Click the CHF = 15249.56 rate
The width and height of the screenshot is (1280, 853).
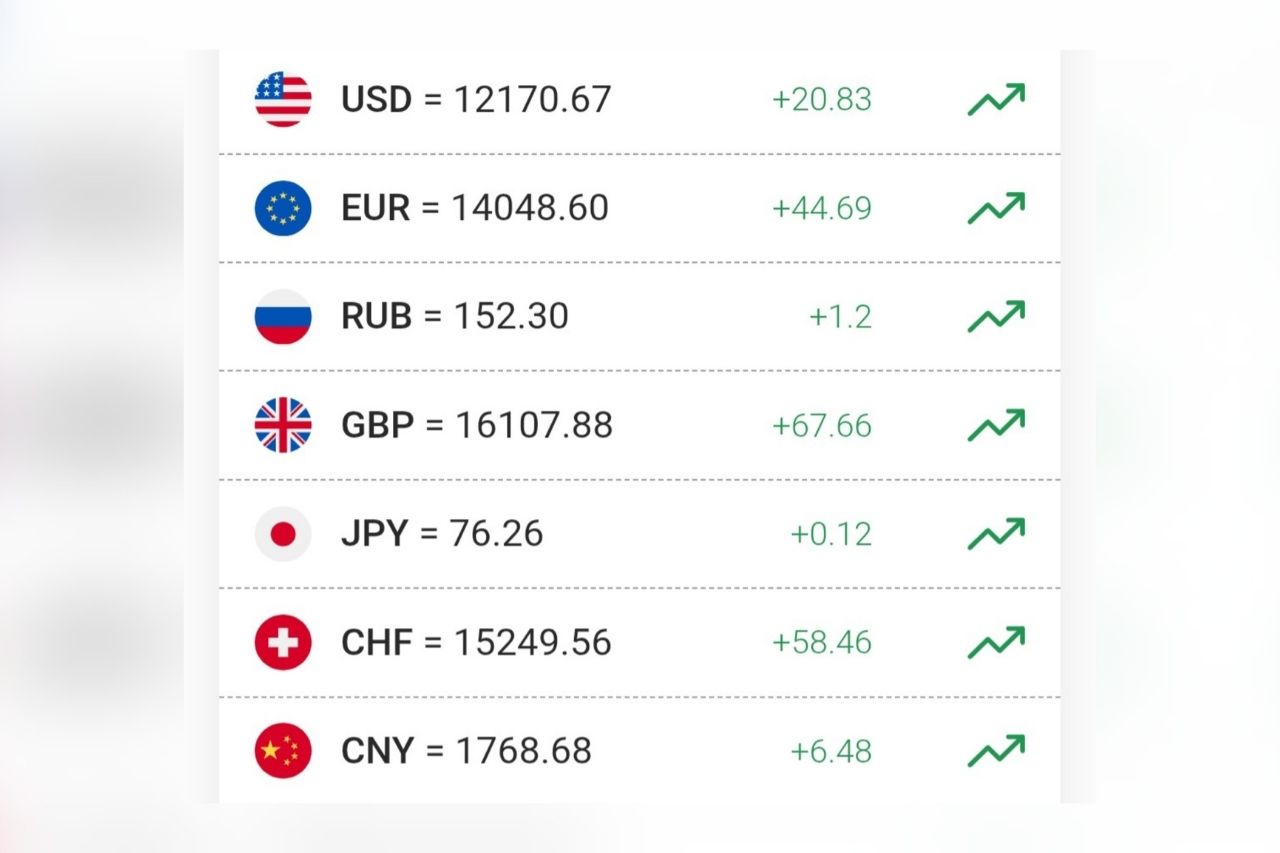(476, 642)
